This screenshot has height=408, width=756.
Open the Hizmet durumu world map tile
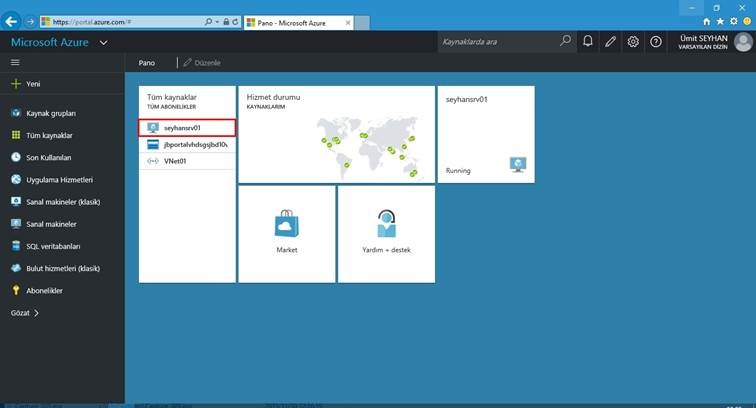(x=337, y=135)
